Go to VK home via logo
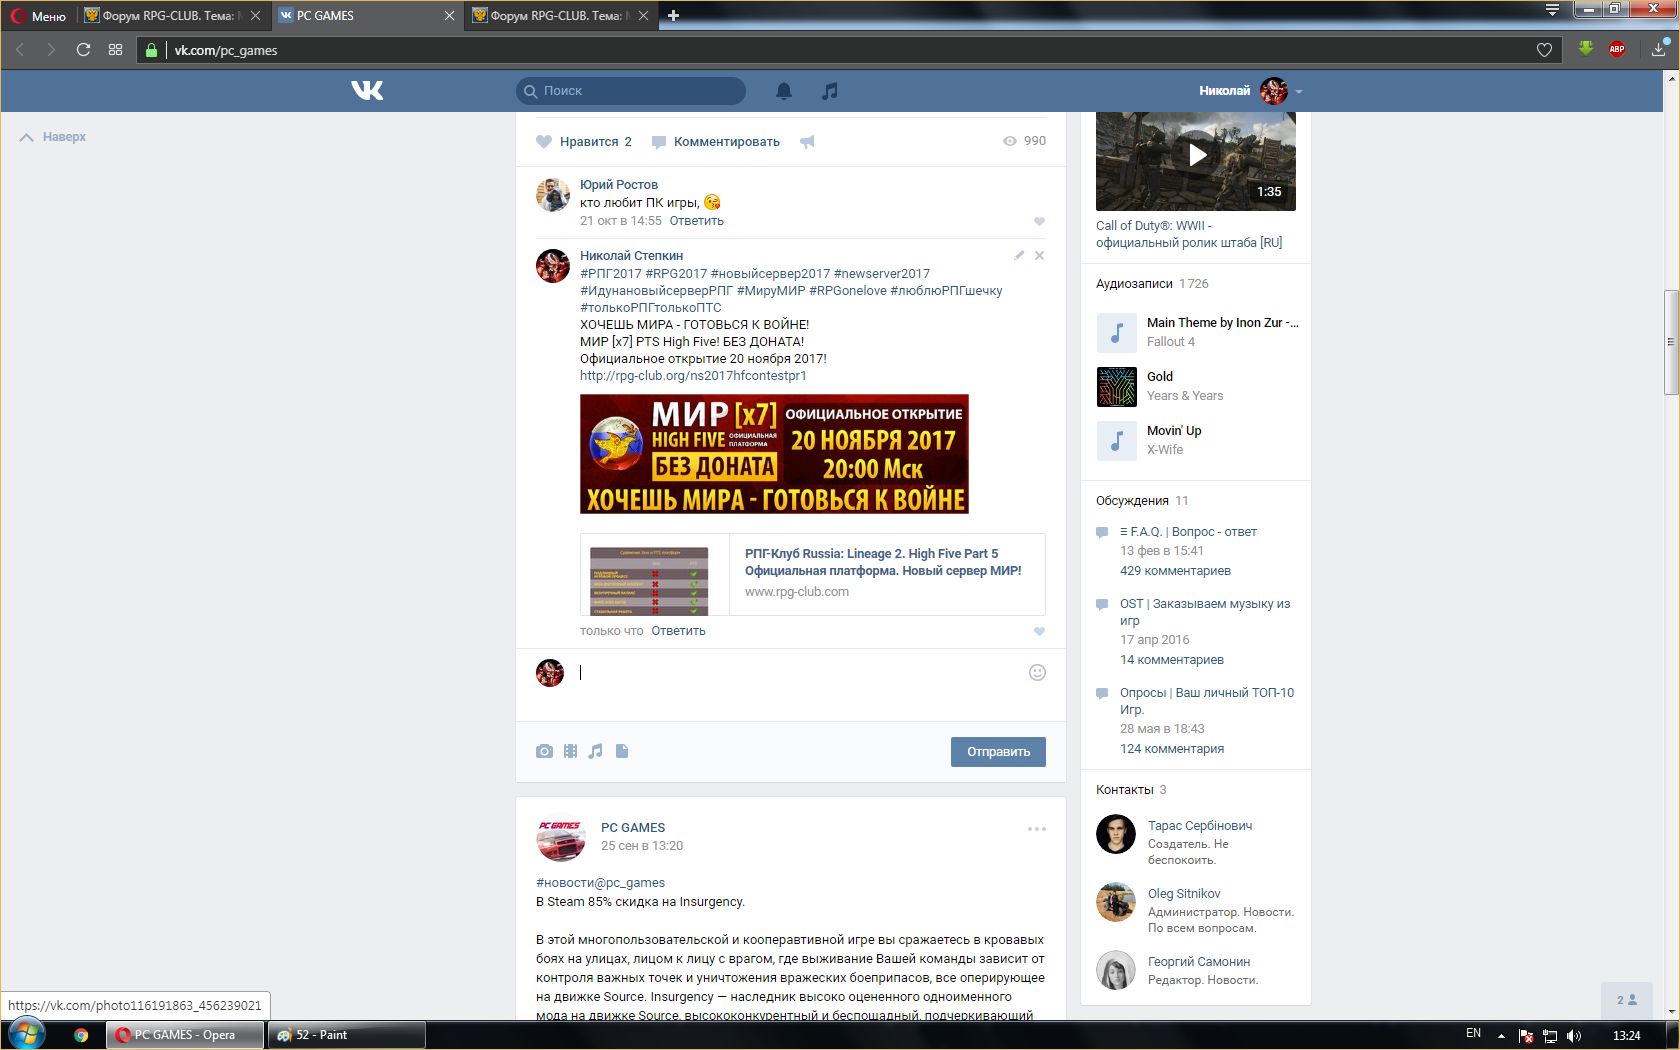 tap(367, 91)
